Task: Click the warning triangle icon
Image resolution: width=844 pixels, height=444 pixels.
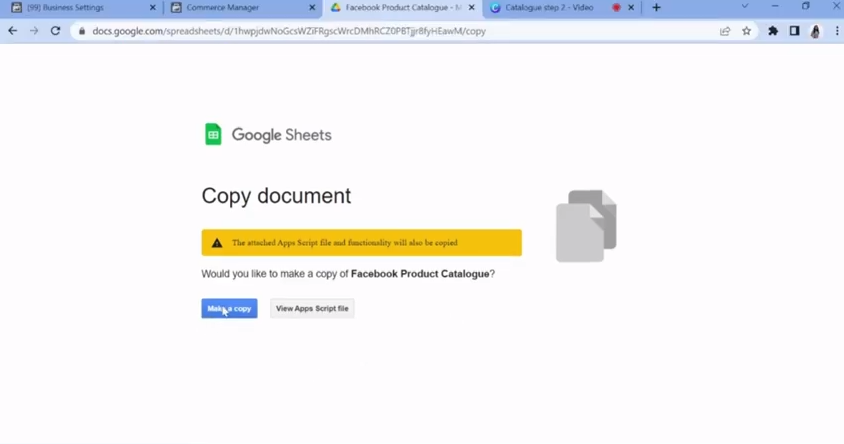Action: click(x=217, y=243)
